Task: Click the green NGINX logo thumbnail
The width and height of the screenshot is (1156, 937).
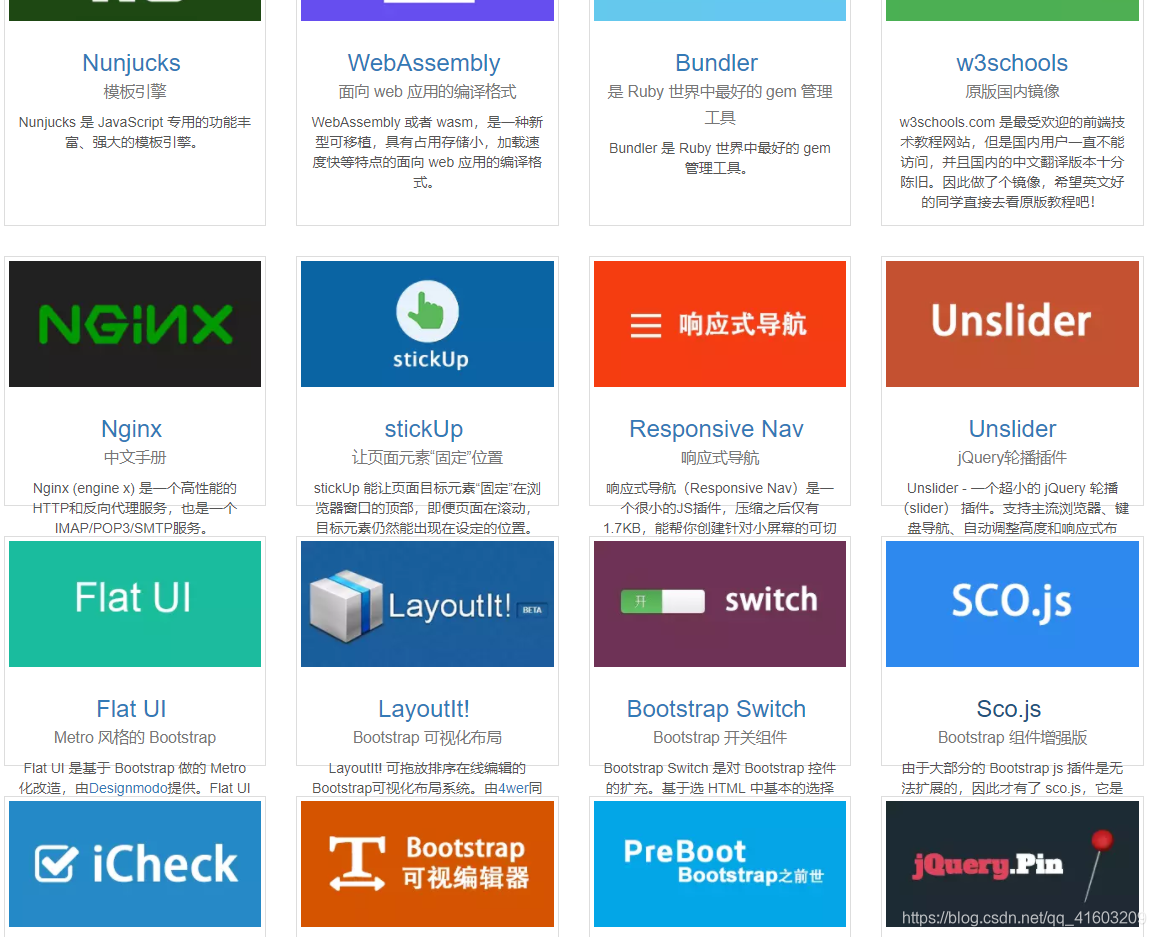Action: point(135,324)
